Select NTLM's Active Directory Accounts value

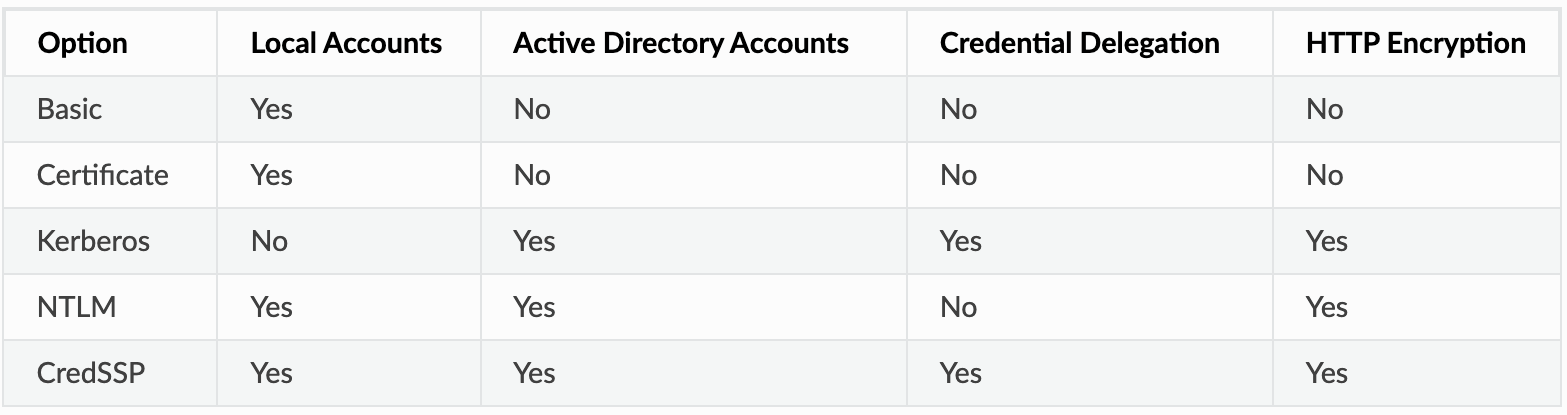click(x=534, y=307)
